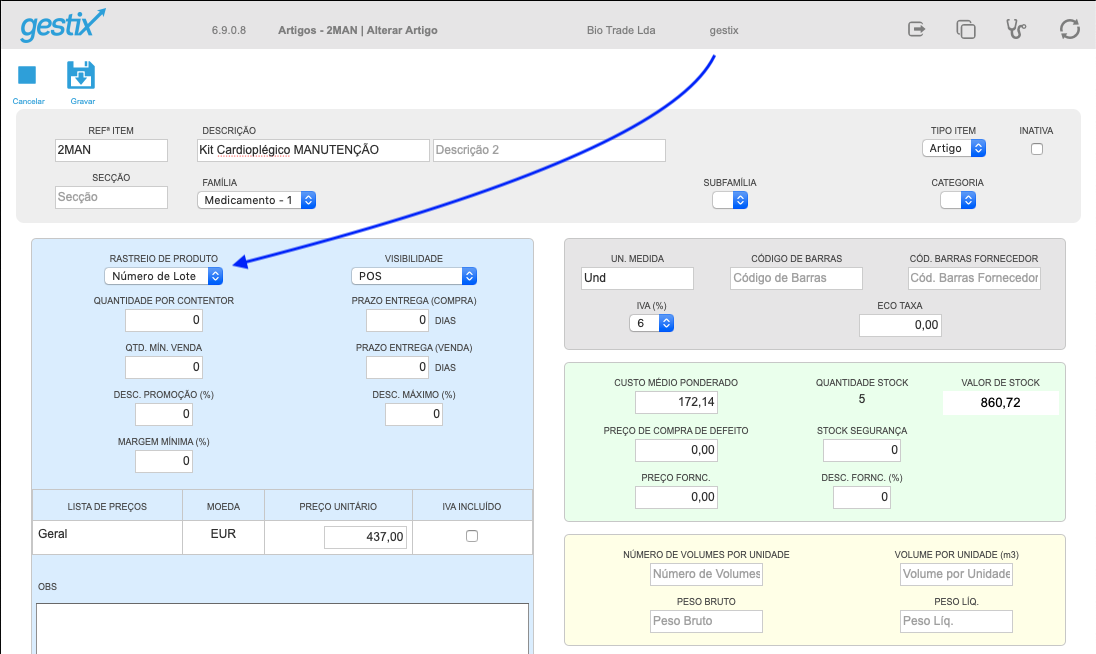The width and height of the screenshot is (1096, 654).
Task: Toggle the Inativa checkbox
Action: (1037, 149)
